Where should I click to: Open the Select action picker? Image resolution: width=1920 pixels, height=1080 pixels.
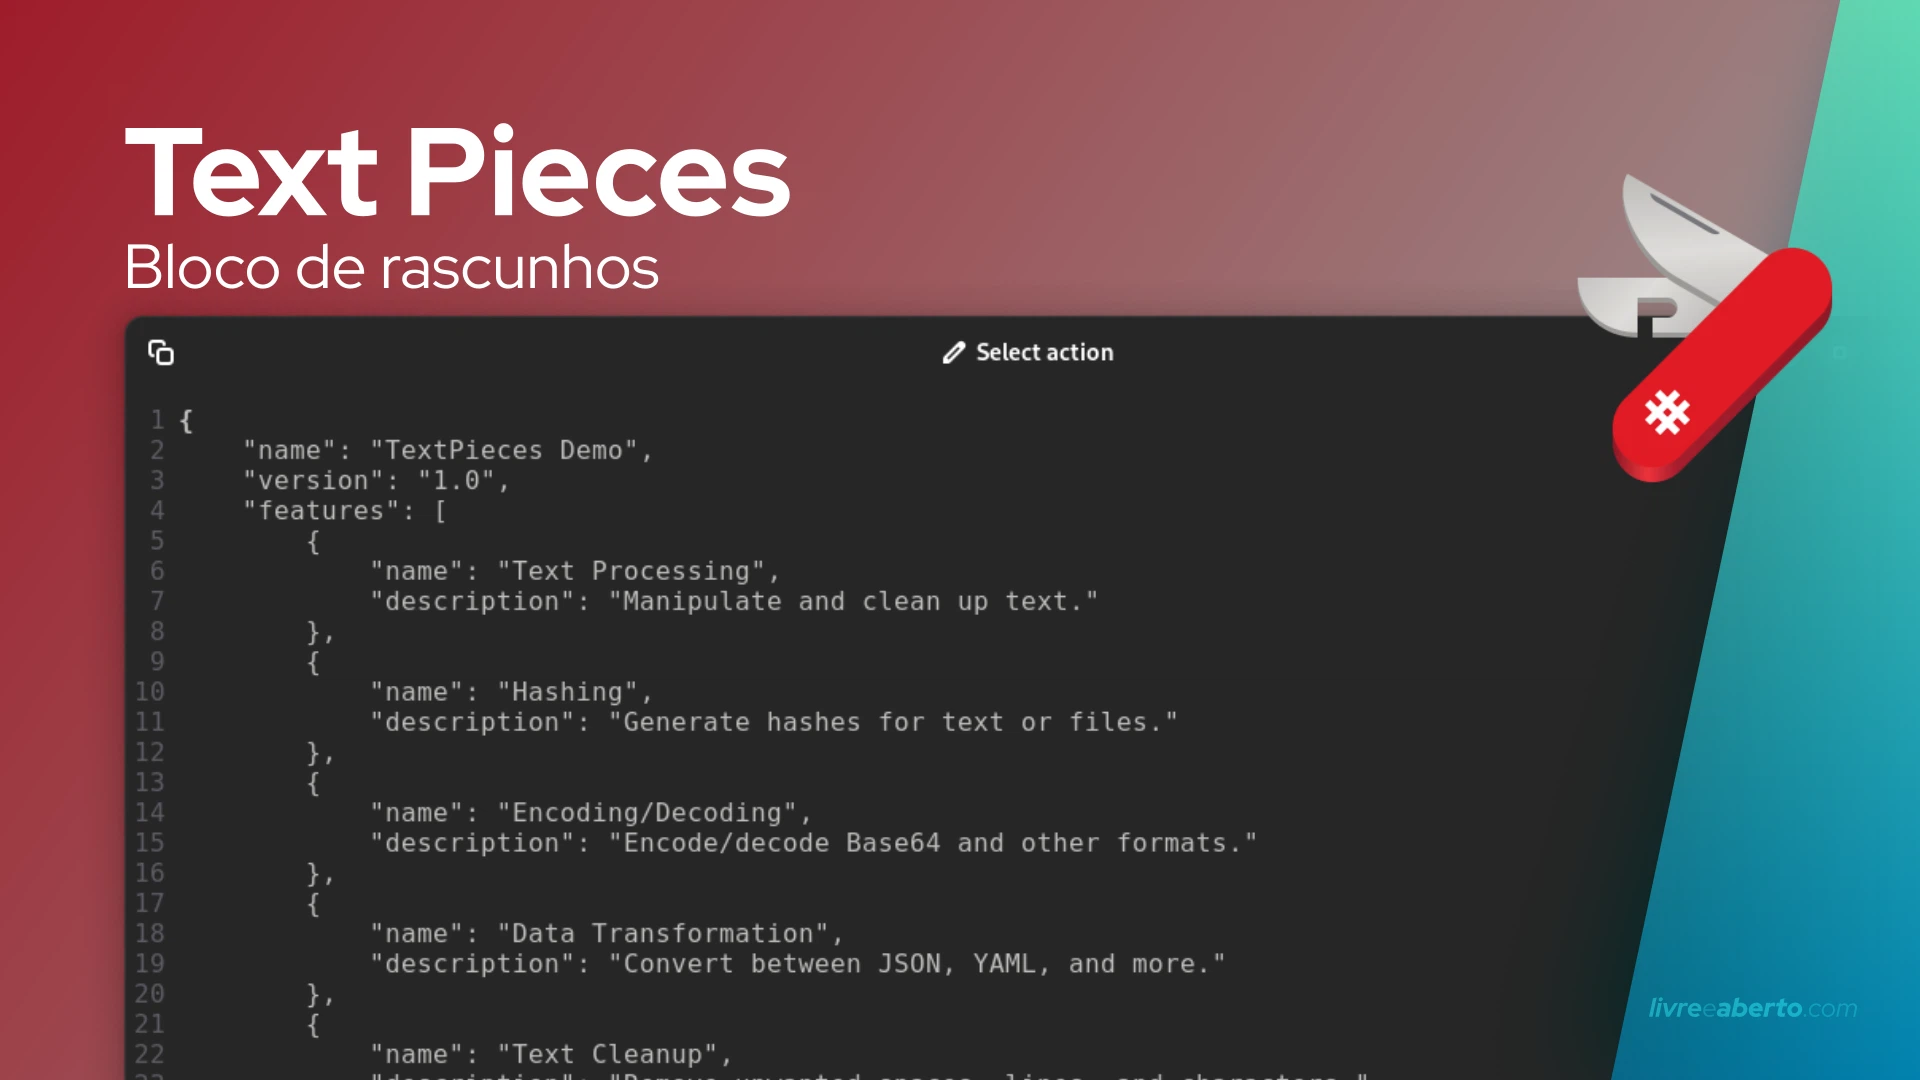(1028, 352)
